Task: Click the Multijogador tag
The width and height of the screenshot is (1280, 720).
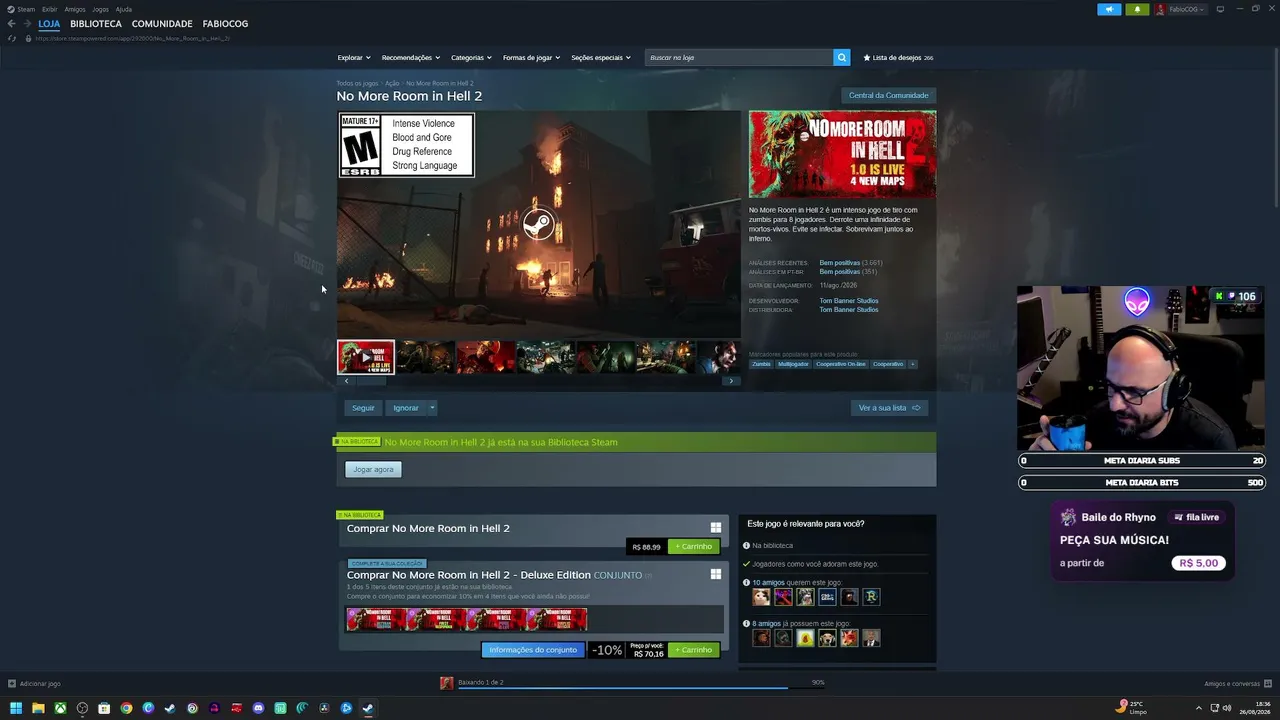Action: click(794, 364)
